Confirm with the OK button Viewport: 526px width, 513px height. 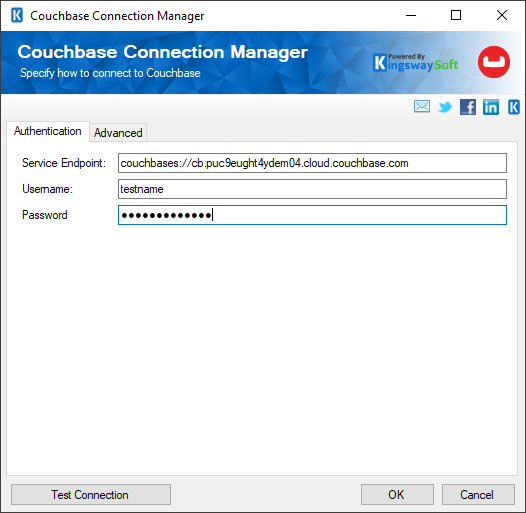[x=397, y=495]
